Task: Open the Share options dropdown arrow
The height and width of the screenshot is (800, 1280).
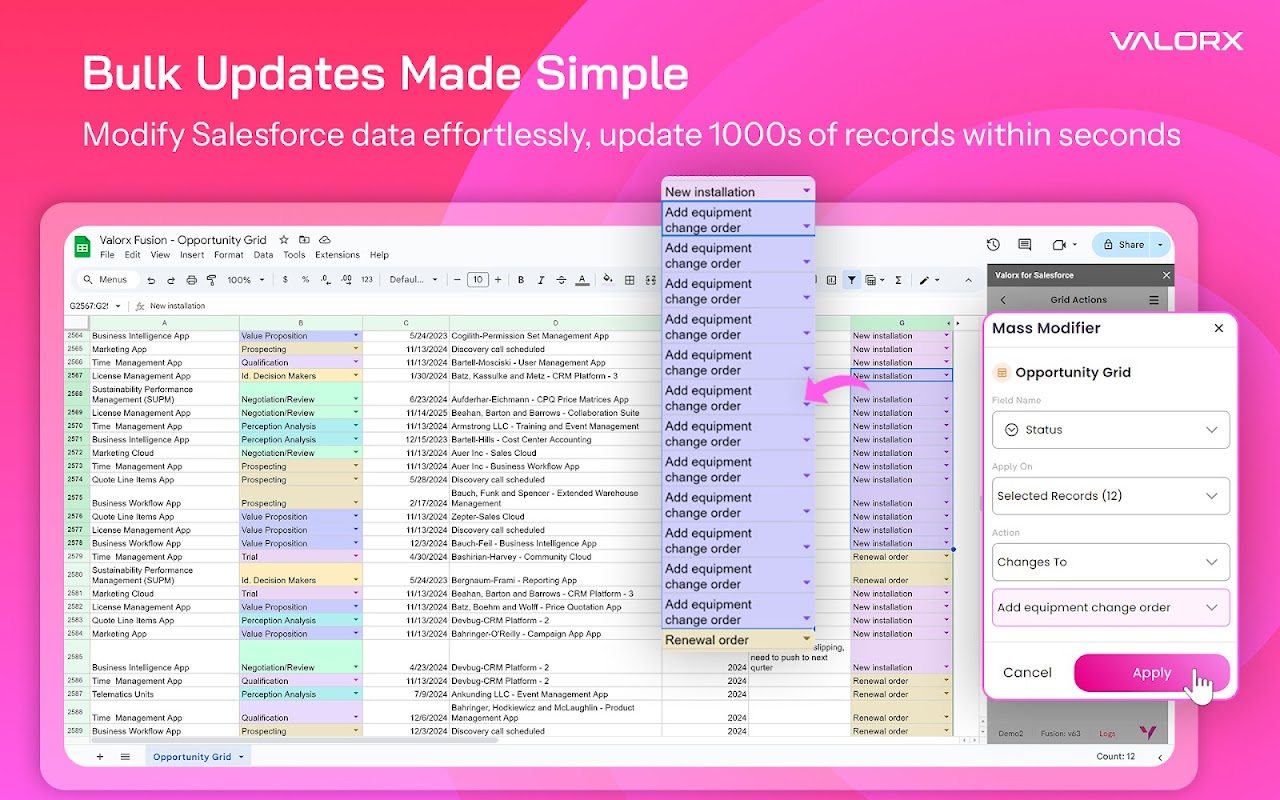Action: point(1160,244)
